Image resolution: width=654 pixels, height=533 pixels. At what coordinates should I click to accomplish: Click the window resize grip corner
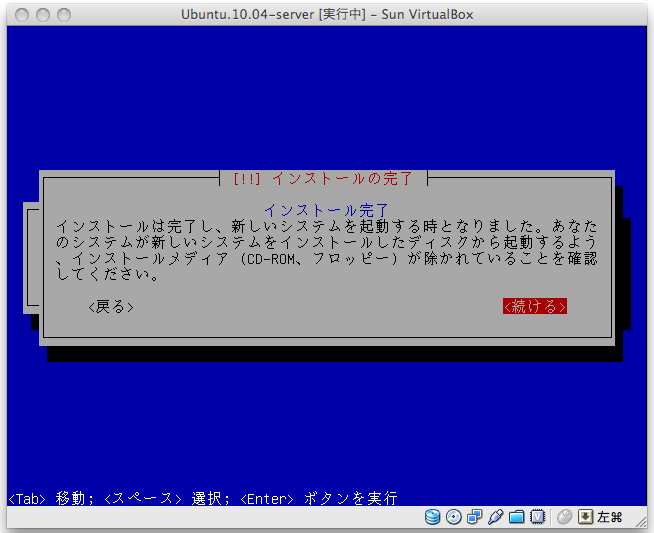pos(641,522)
